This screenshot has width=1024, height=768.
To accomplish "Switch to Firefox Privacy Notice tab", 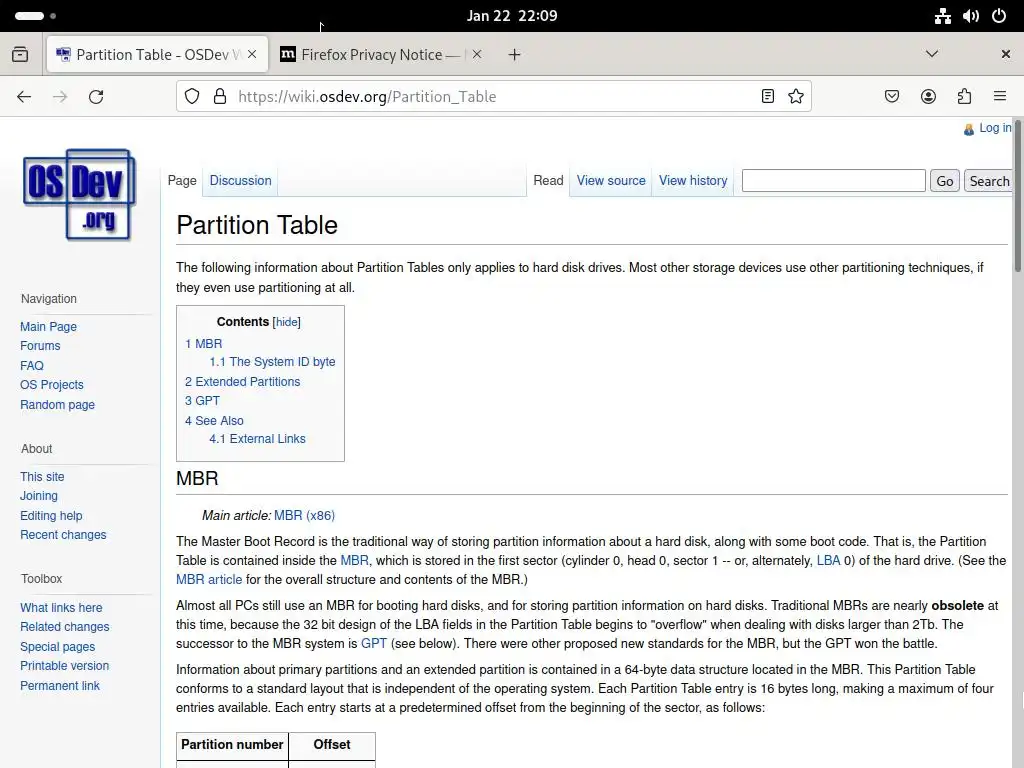I will click(381, 55).
